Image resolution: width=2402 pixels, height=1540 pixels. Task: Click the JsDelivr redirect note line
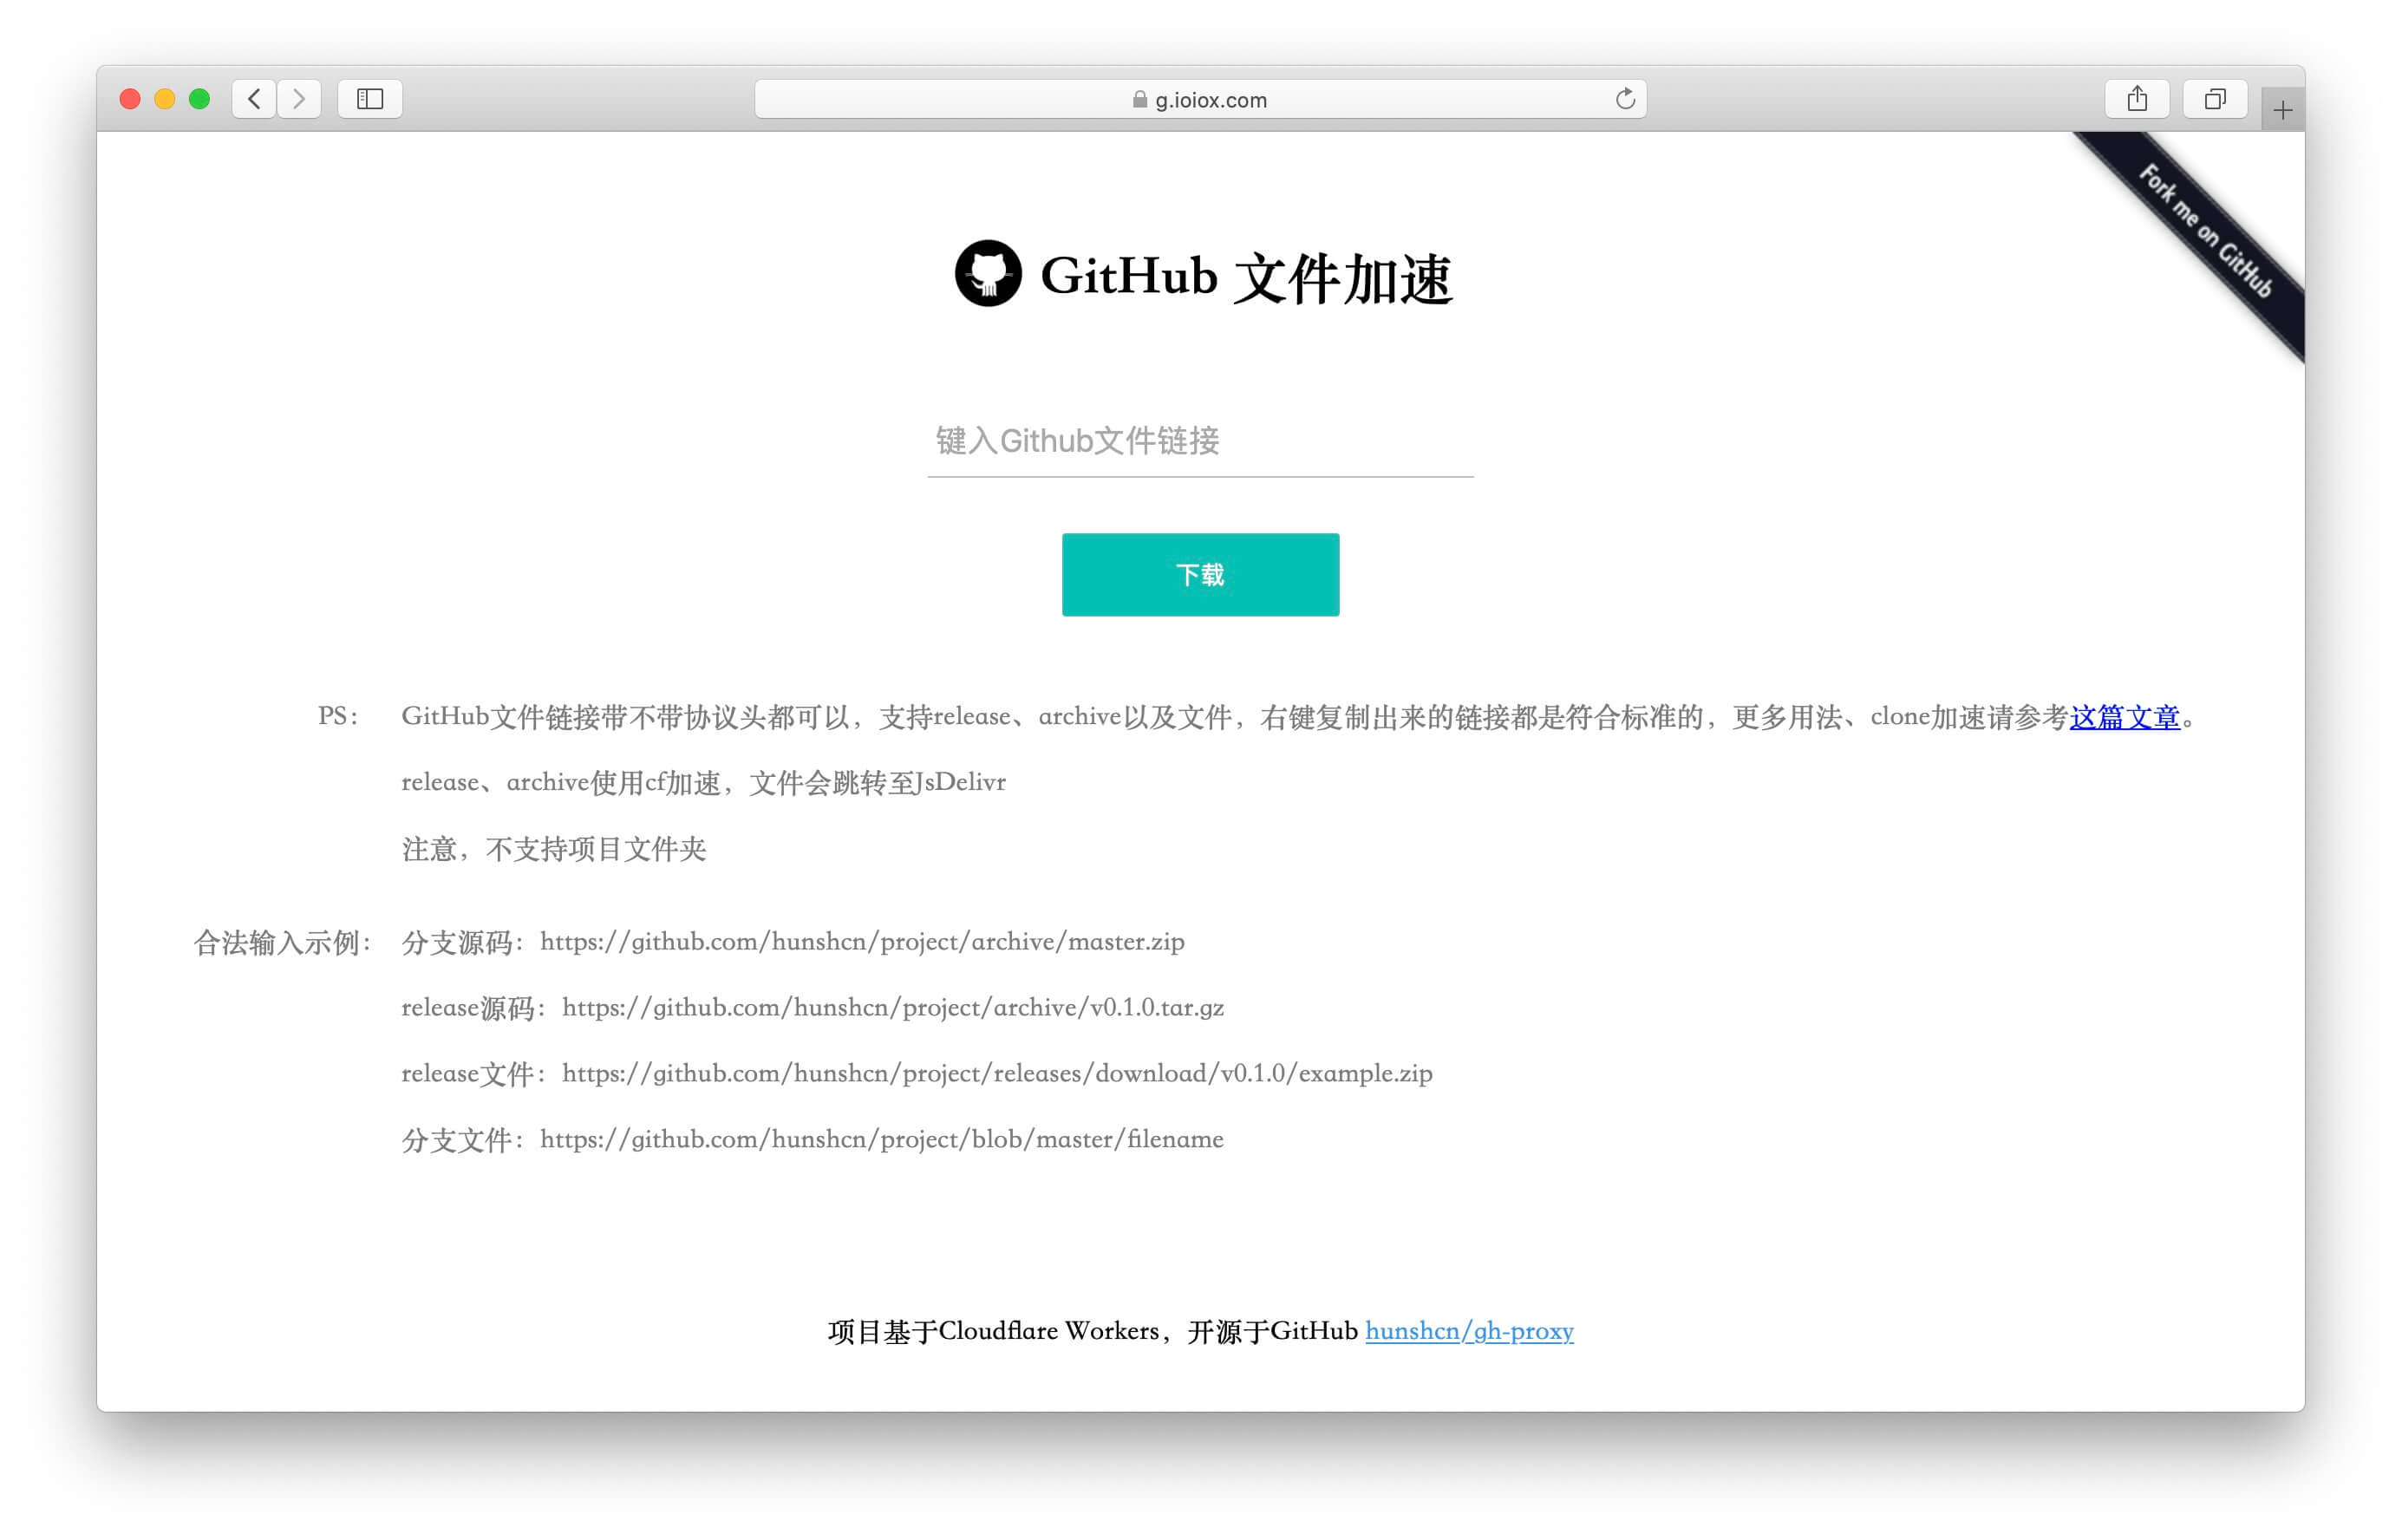coord(703,783)
